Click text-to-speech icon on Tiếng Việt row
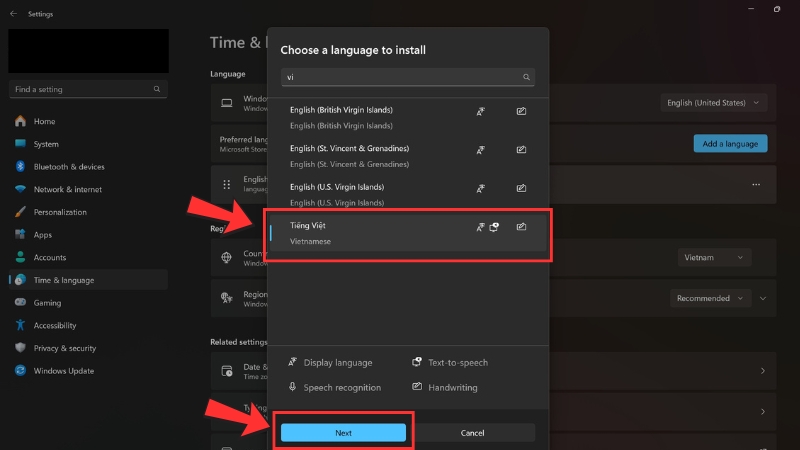This screenshot has width=800, height=450. pos(494,227)
